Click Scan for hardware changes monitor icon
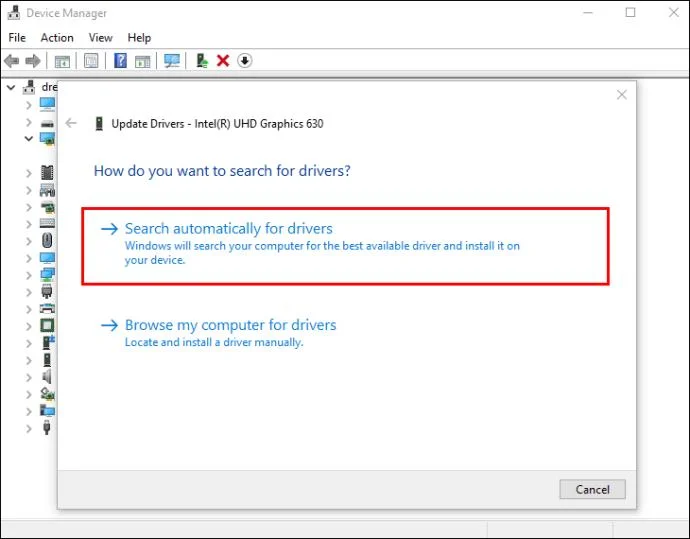This screenshot has height=539, width=690. point(172,61)
